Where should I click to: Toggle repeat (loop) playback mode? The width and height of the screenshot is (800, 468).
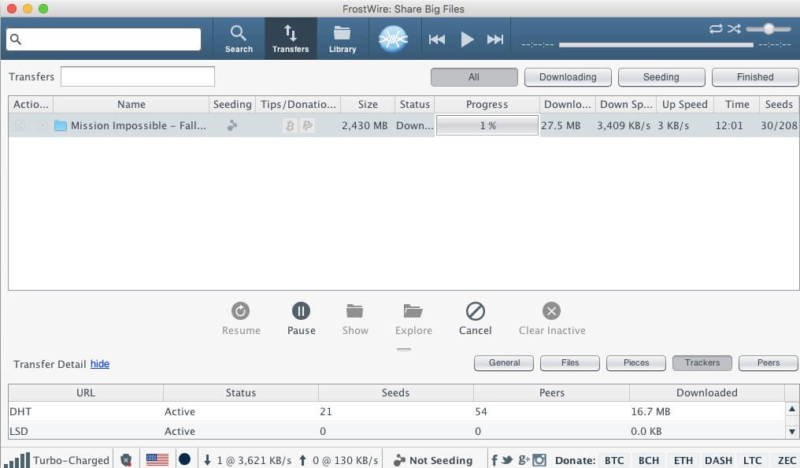point(716,29)
